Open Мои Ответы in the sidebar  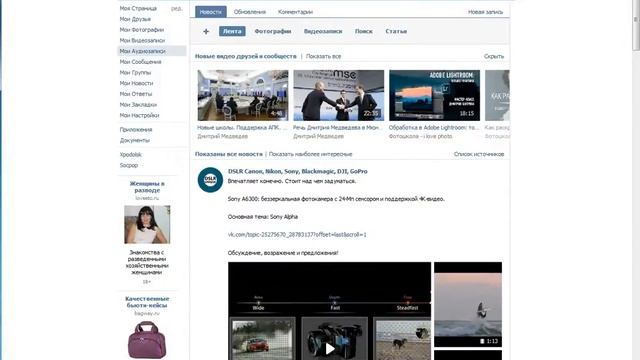pos(136,93)
